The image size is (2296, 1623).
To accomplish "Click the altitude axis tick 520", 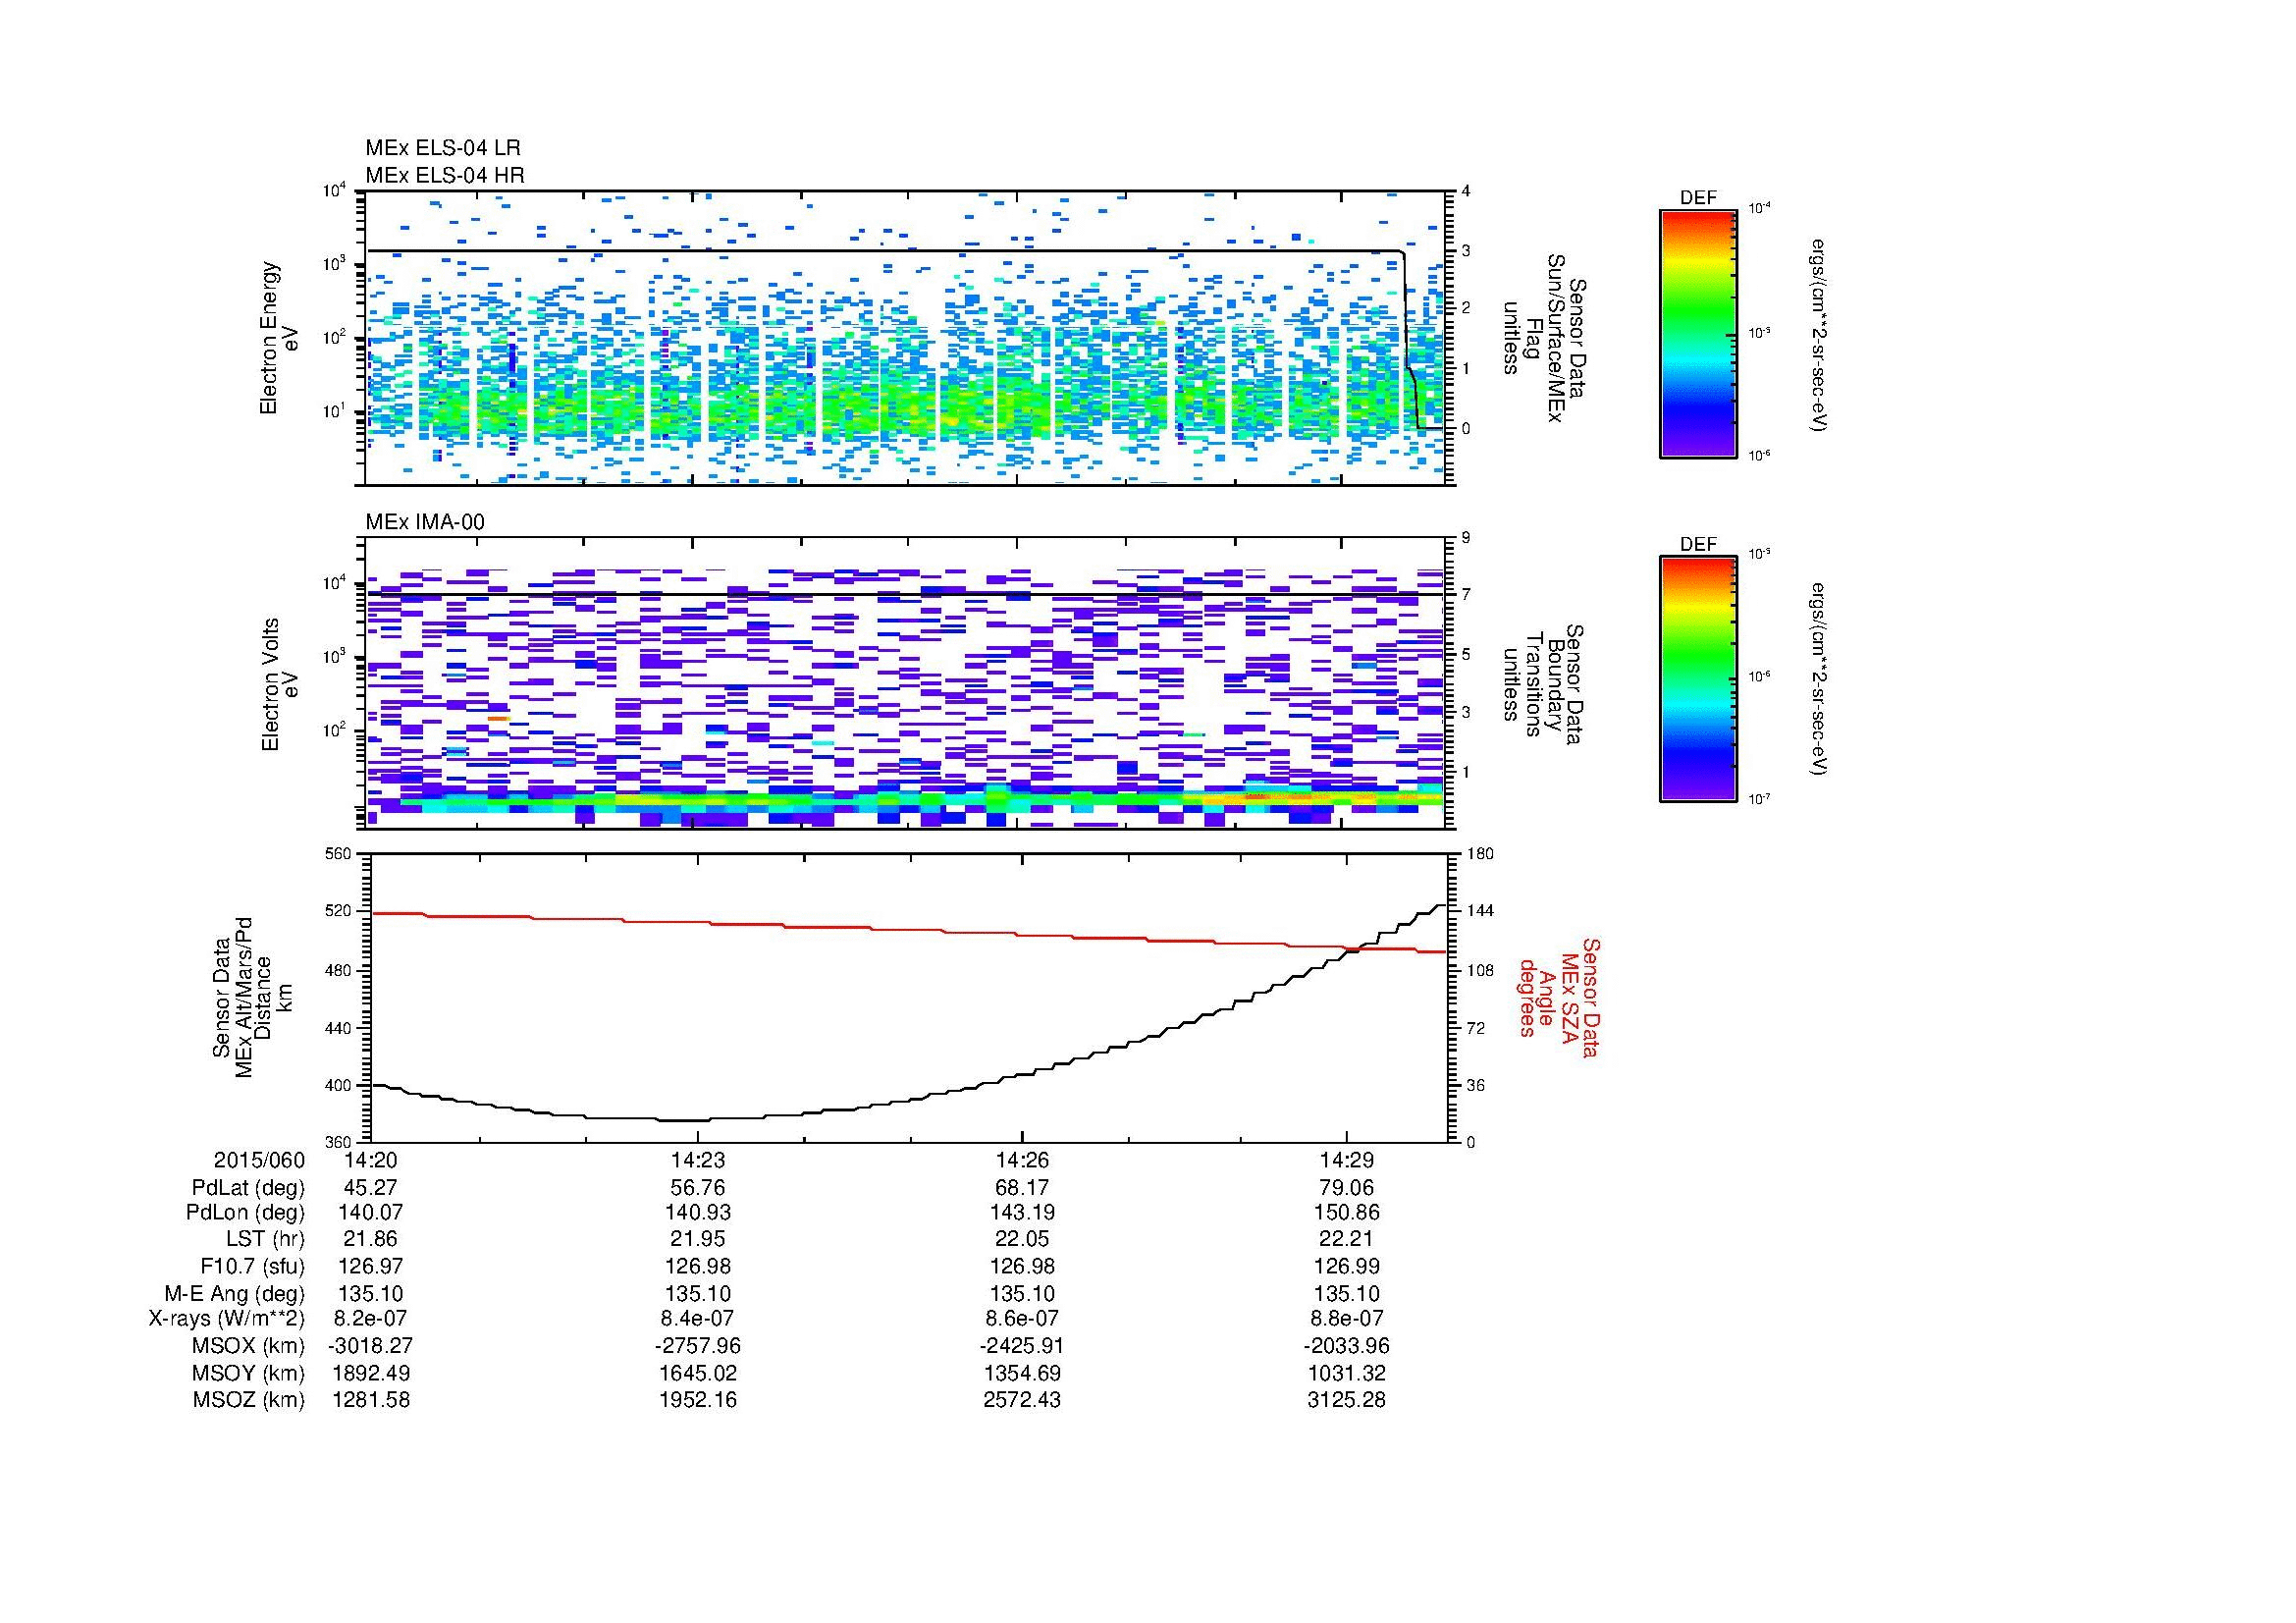I will coord(340,912).
